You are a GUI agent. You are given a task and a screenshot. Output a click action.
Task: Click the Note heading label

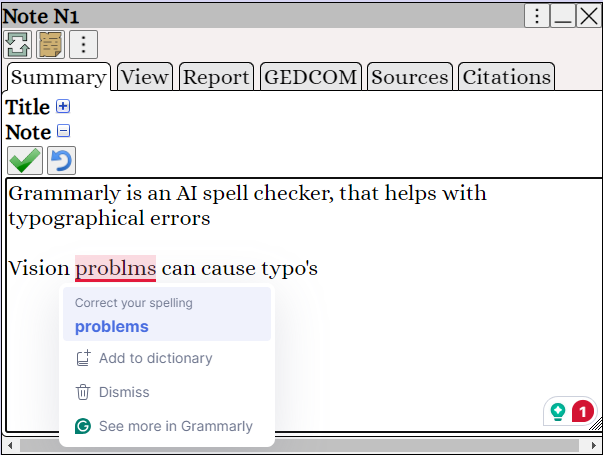[x=28, y=132]
